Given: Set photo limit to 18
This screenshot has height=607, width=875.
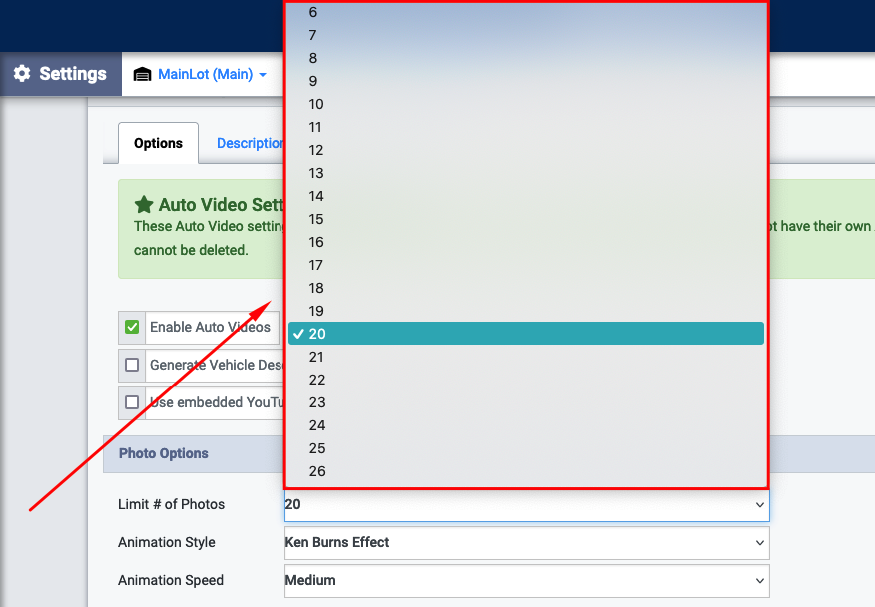Looking at the screenshot, I should (526, 288).
